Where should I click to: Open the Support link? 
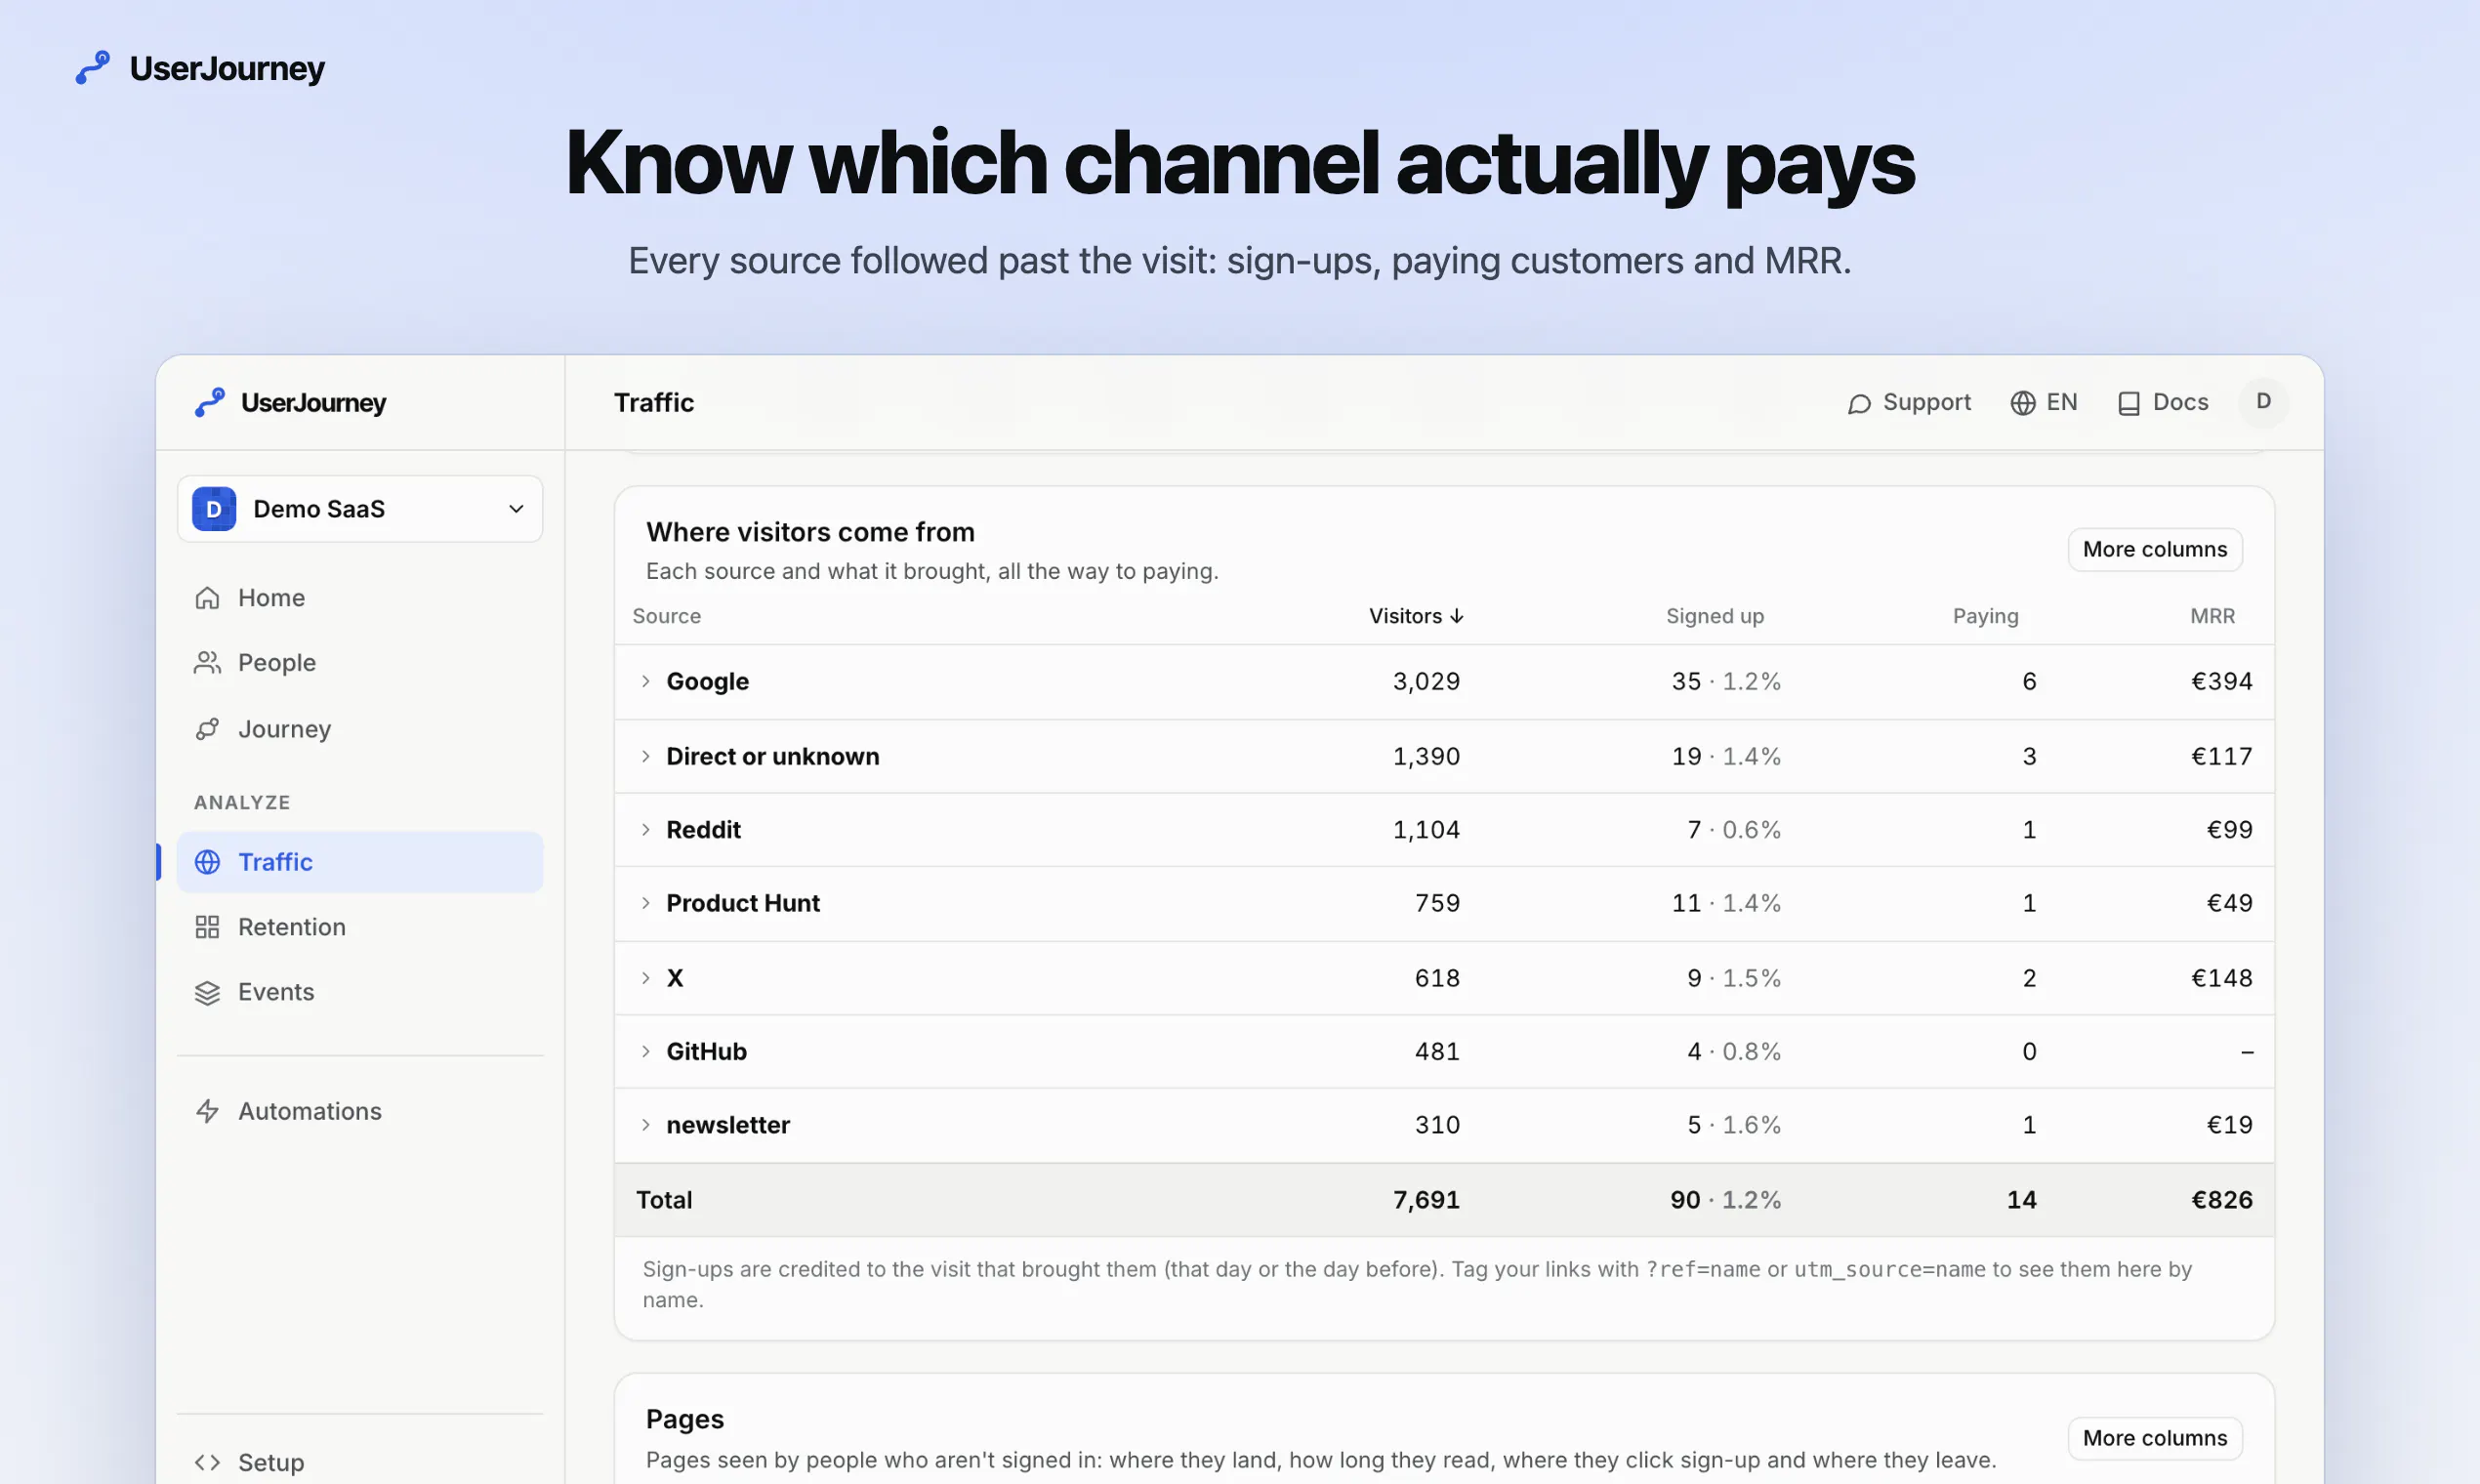click(x=1909, y=402)
